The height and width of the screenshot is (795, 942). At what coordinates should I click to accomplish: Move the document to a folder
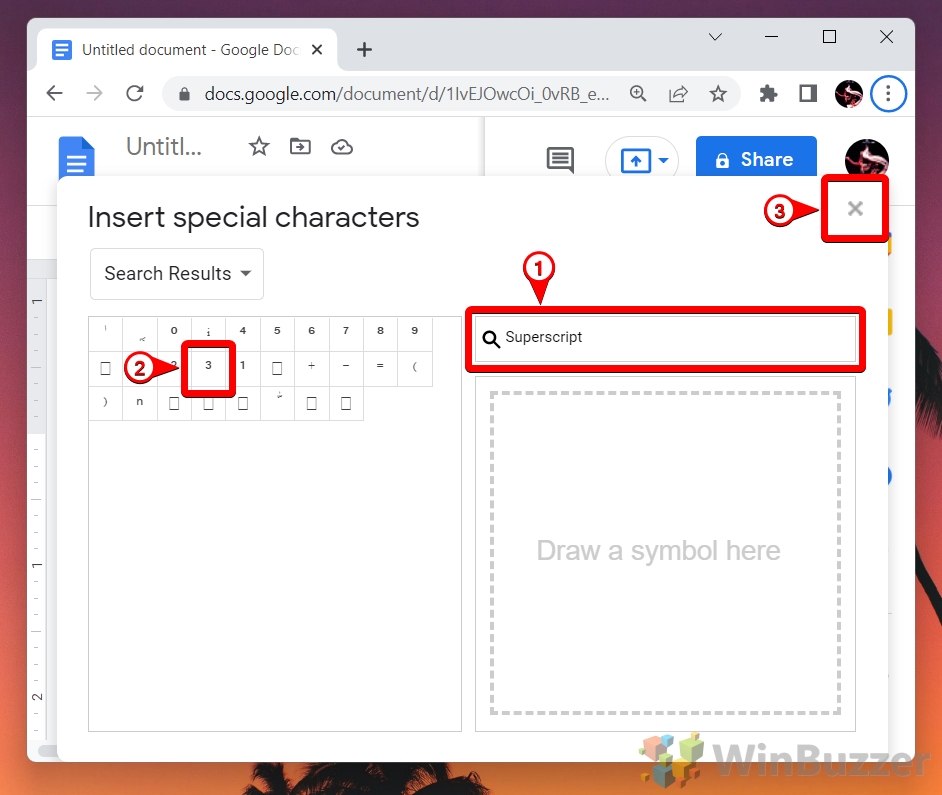(x=300, y=146)
